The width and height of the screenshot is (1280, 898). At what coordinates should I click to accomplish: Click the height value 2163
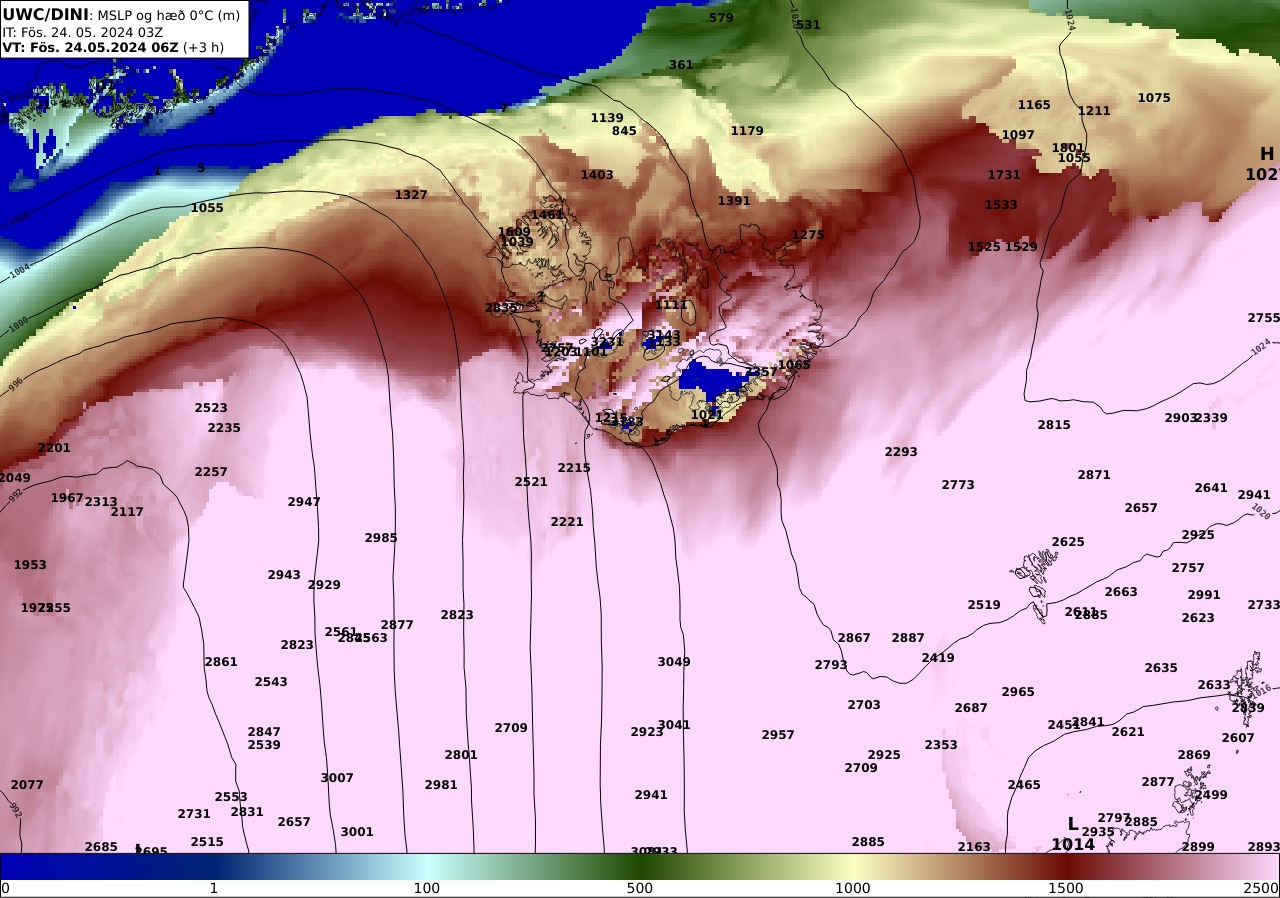[974, 847]
